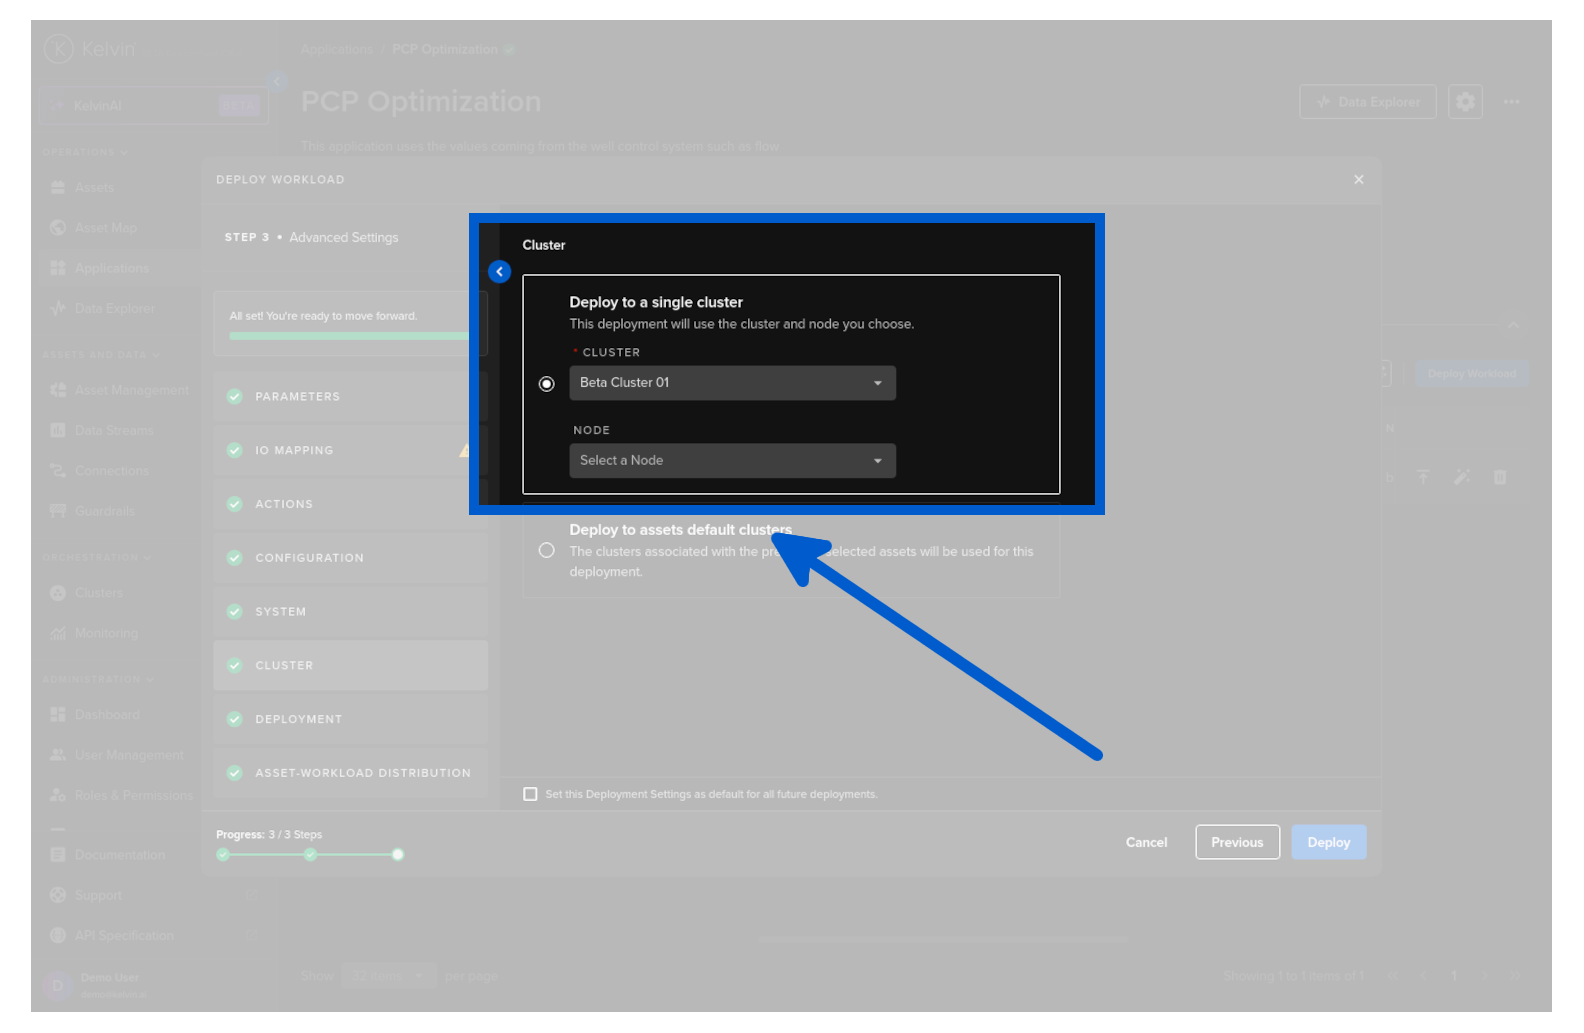Click the blue collapse arrow icon

[x=499, y=271]
